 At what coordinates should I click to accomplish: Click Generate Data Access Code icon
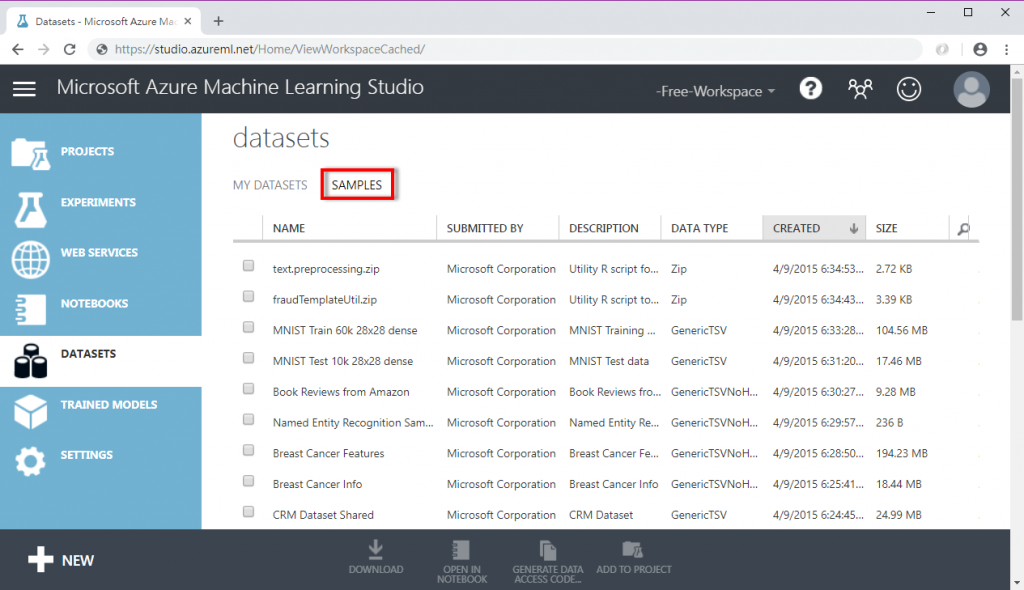tap(547, 550)
